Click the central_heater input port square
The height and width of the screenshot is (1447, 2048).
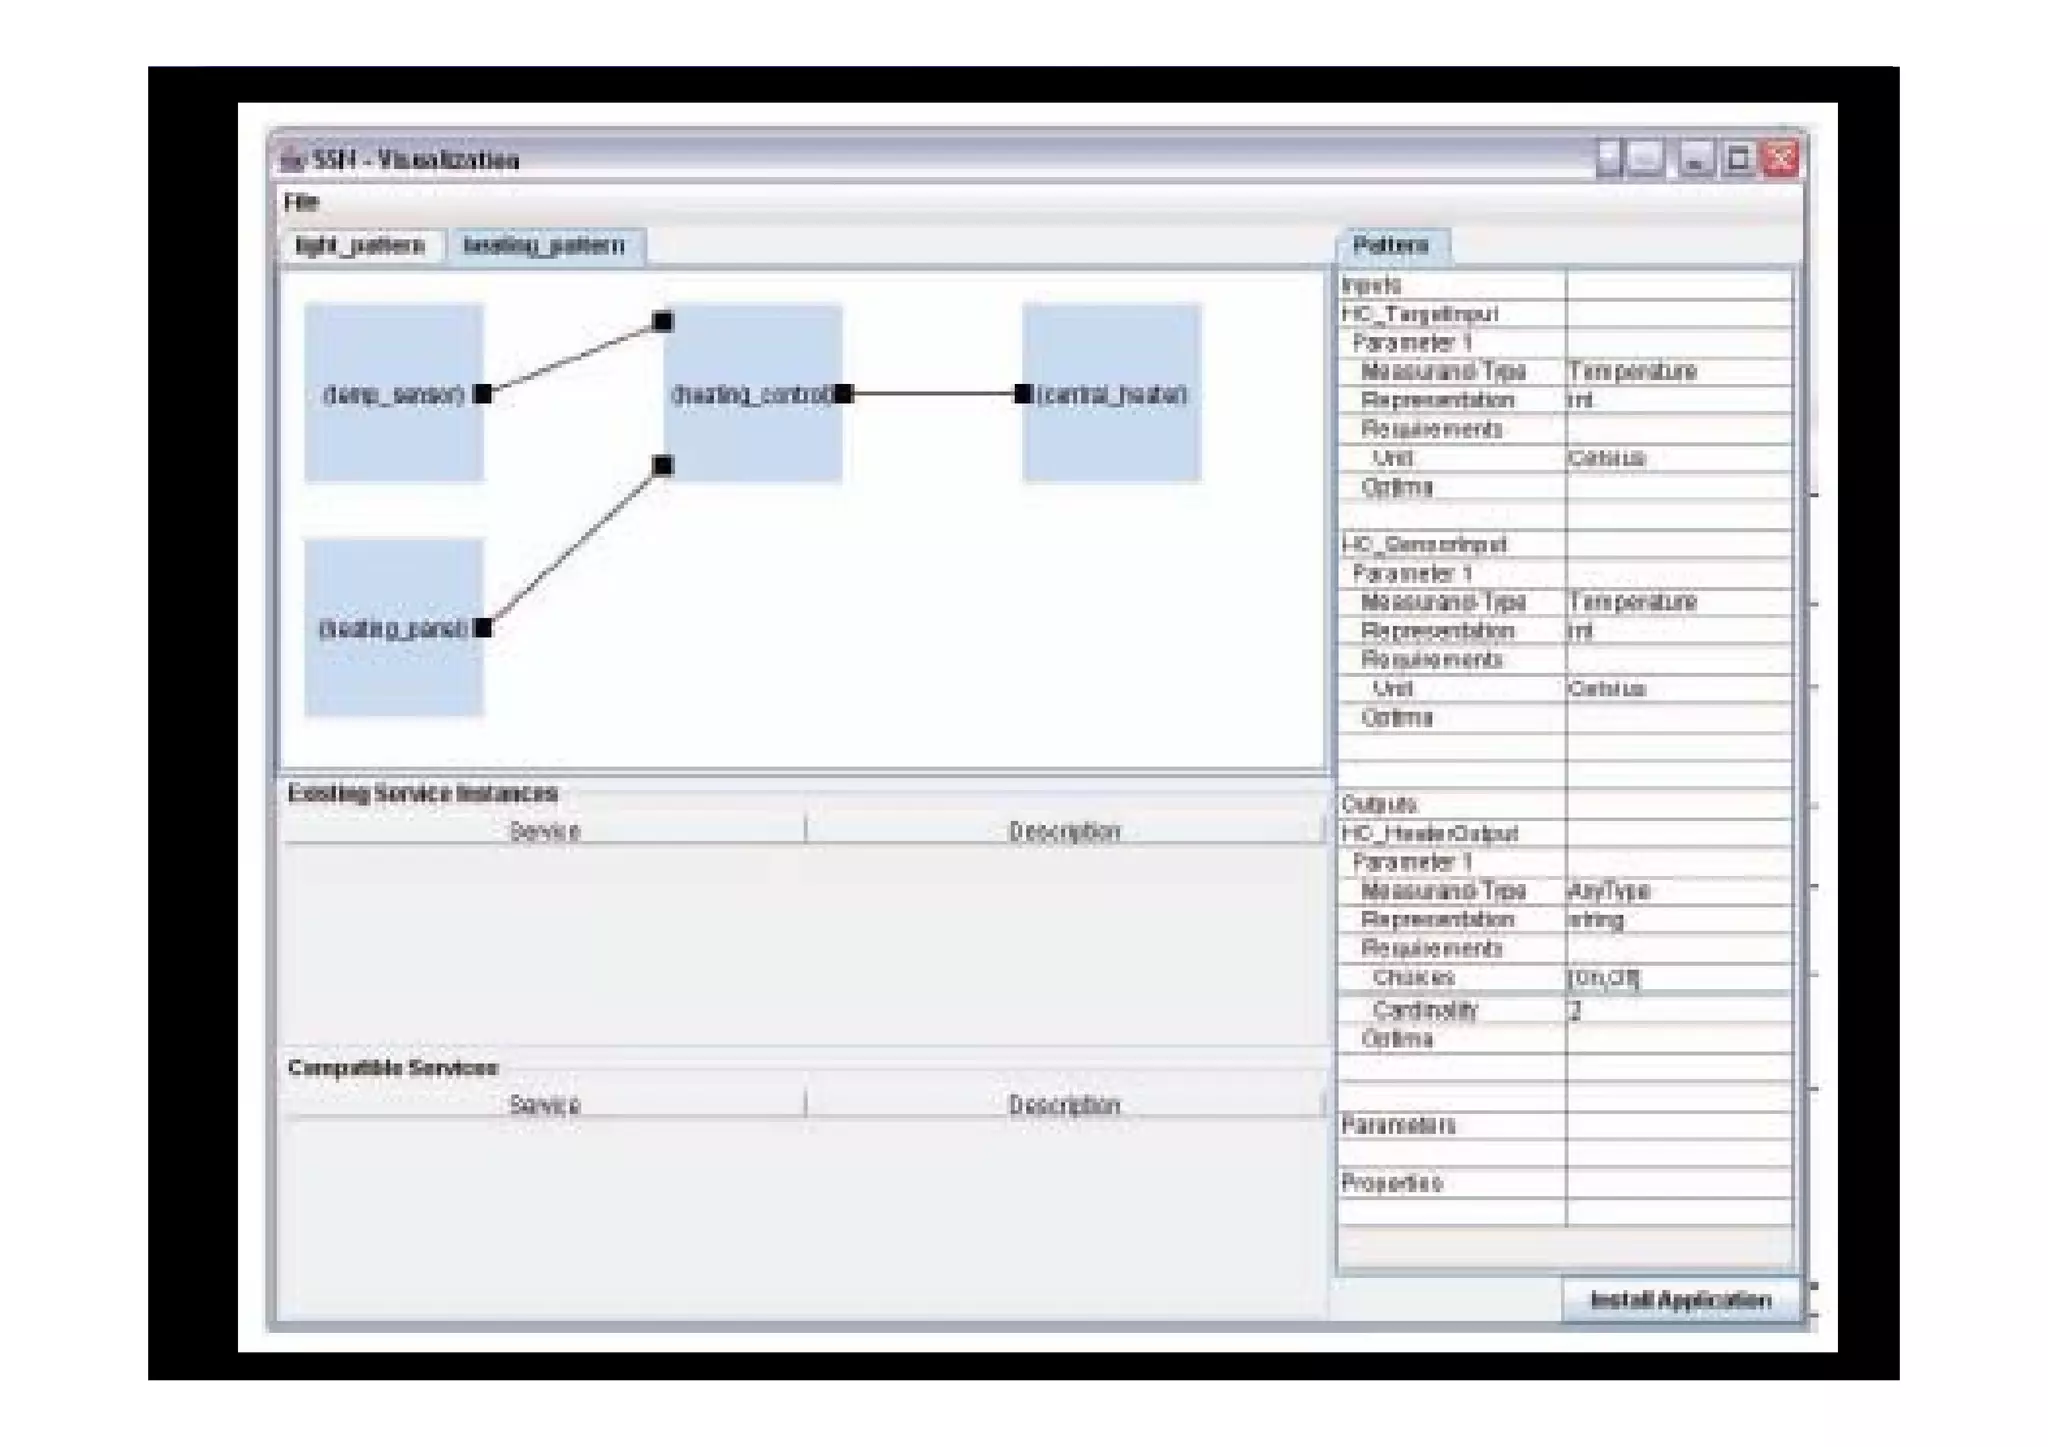click(x=1023, y=394)
